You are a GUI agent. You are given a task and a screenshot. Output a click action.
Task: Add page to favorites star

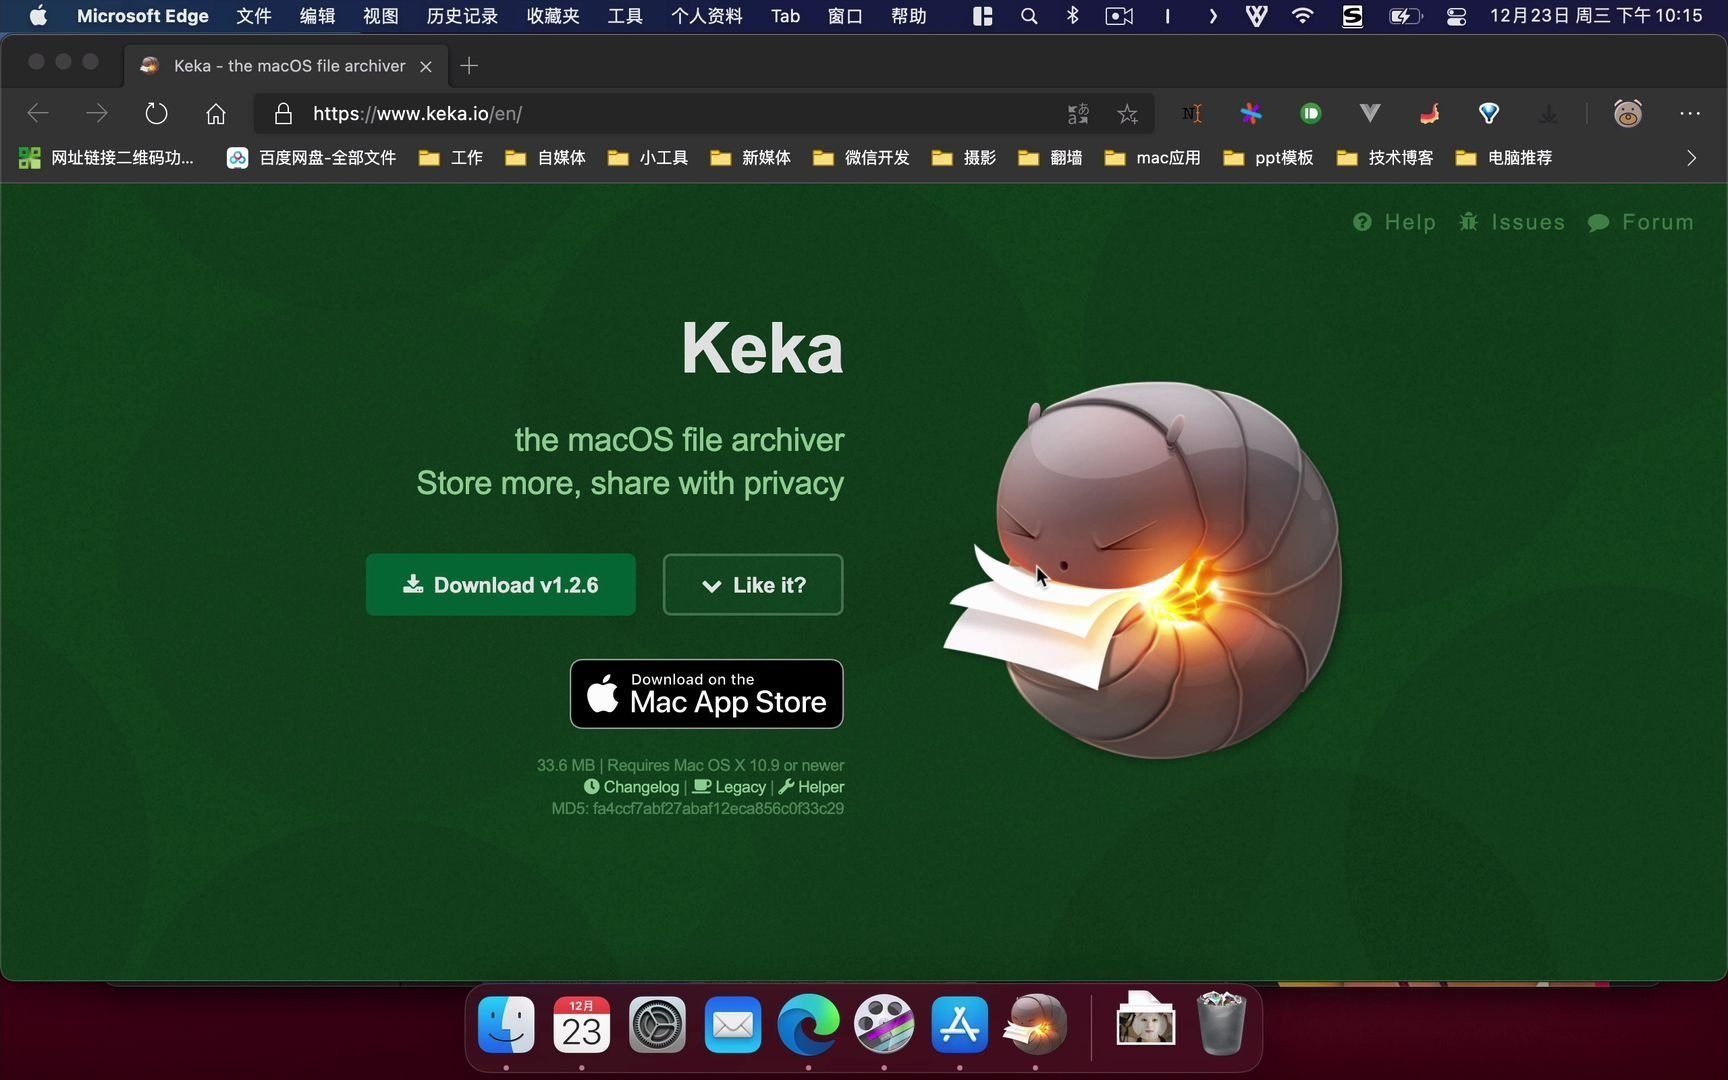click(x=1128, y=114)
